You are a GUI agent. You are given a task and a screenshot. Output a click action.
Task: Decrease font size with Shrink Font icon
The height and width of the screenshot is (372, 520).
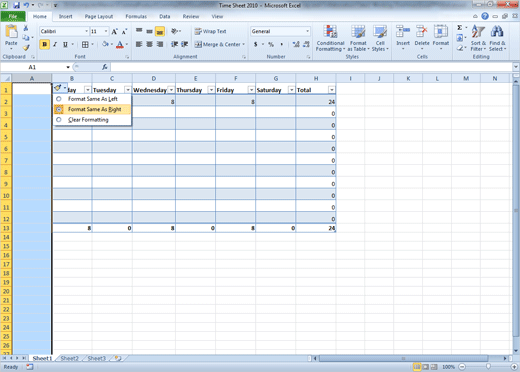(x=124, y=32)
